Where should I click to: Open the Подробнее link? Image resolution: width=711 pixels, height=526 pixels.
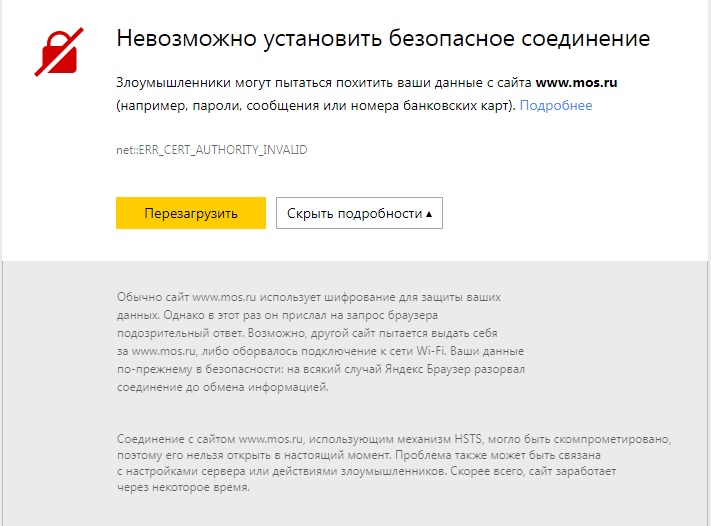[x=556, y=106]
